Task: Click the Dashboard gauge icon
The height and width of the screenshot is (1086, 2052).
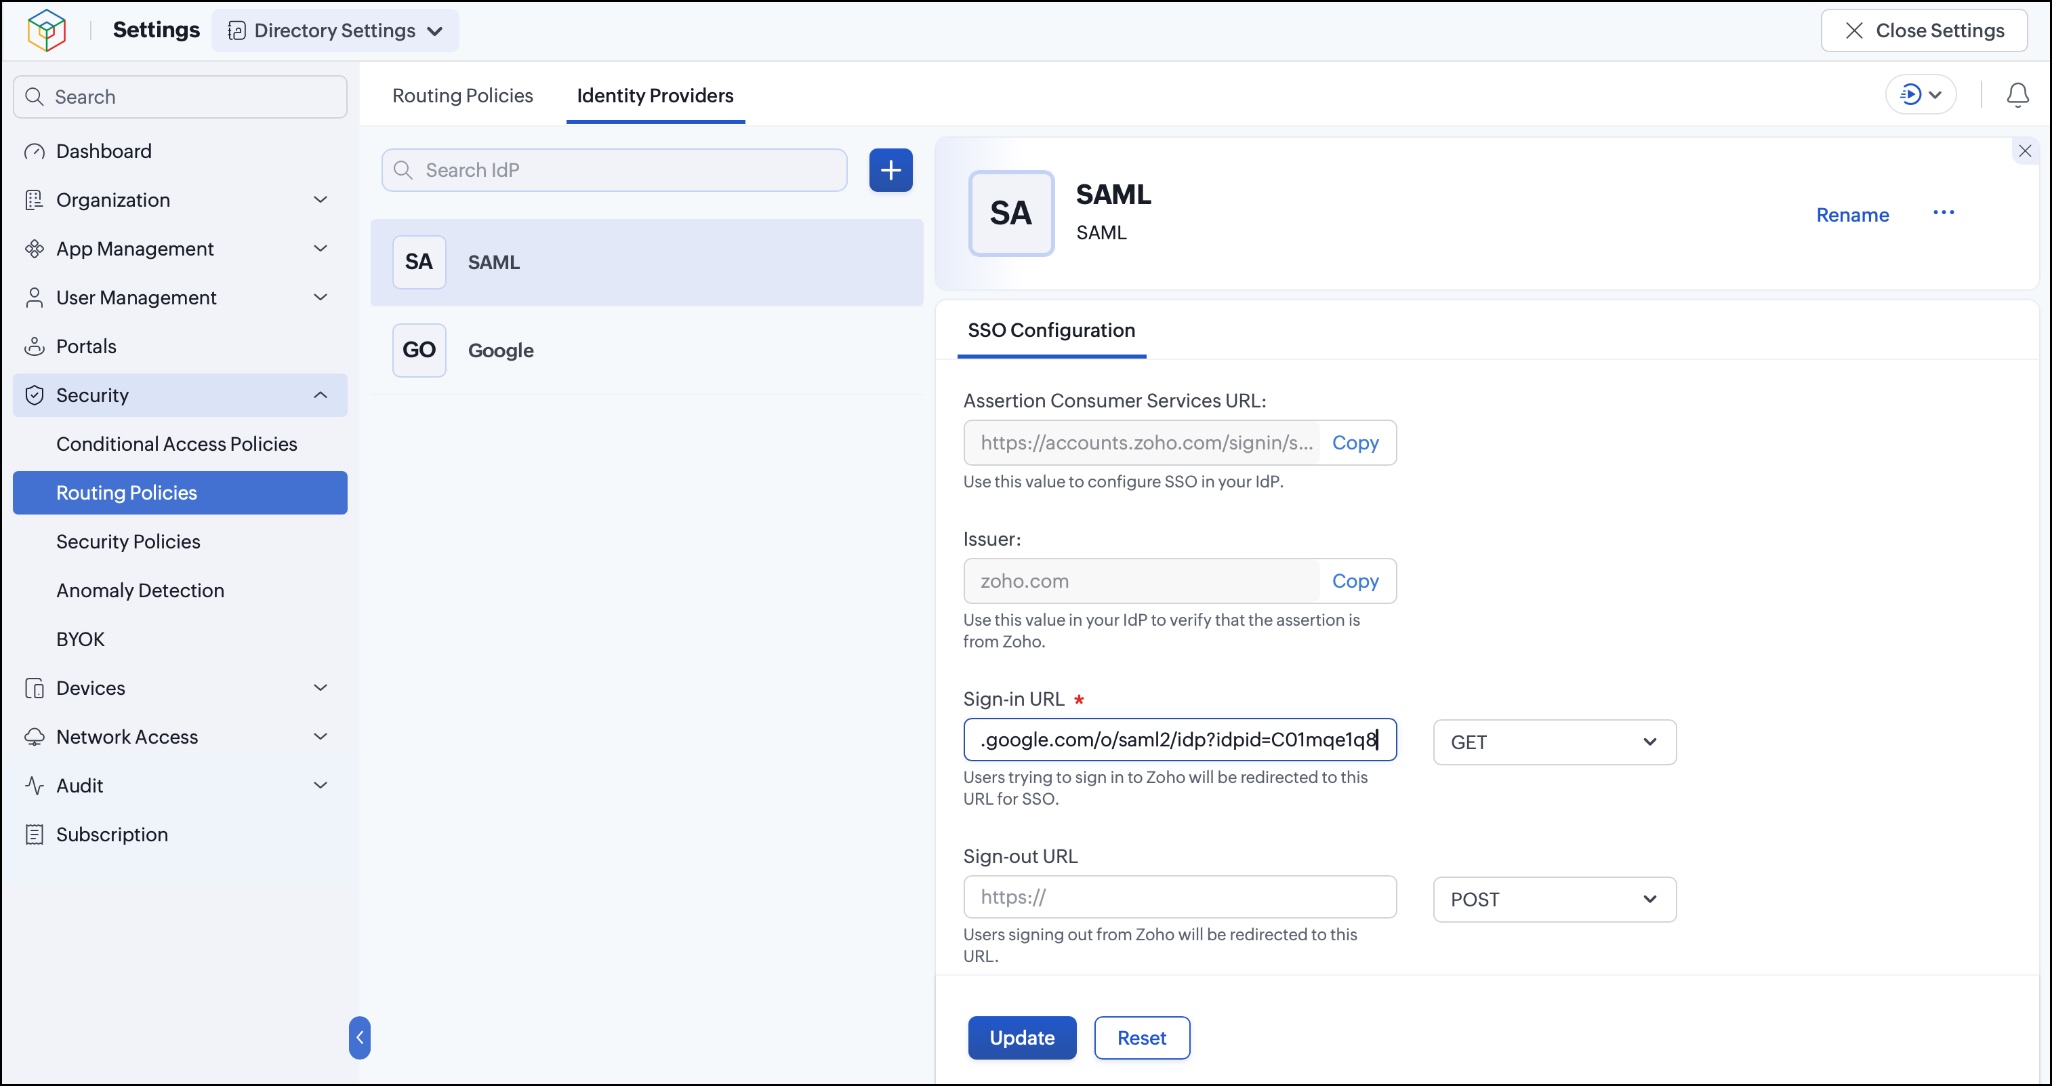Action: coord(35,152)
